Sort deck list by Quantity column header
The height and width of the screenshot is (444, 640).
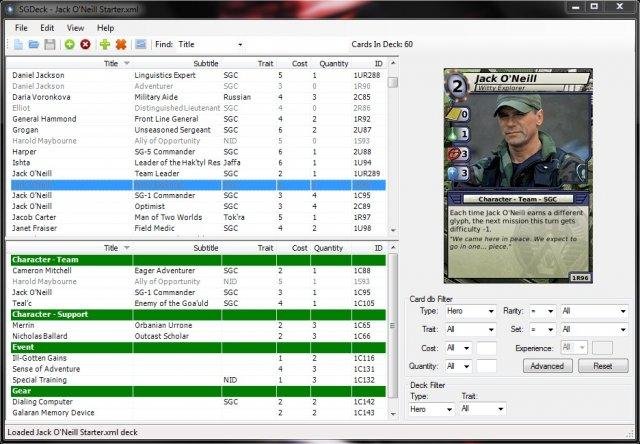(330, 248)
